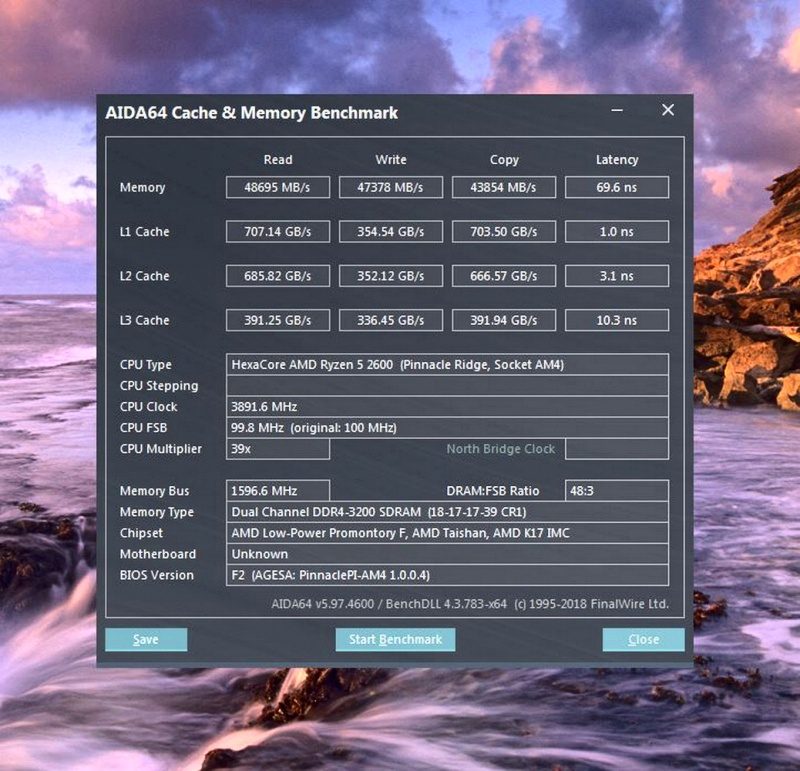Click L2 Cache Latency 3.1 ns
Viewport: 800px width, 771px height.
coord(617,276)
